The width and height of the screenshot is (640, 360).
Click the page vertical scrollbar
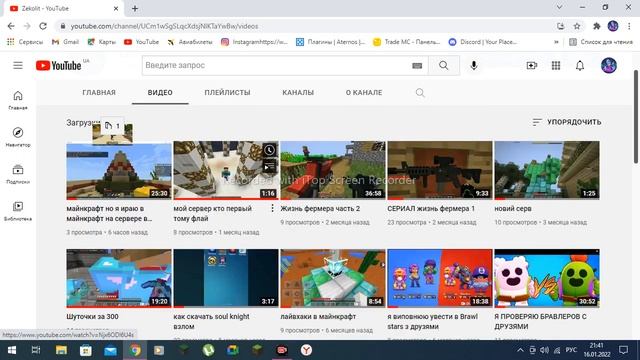click(x=636, y=117)
